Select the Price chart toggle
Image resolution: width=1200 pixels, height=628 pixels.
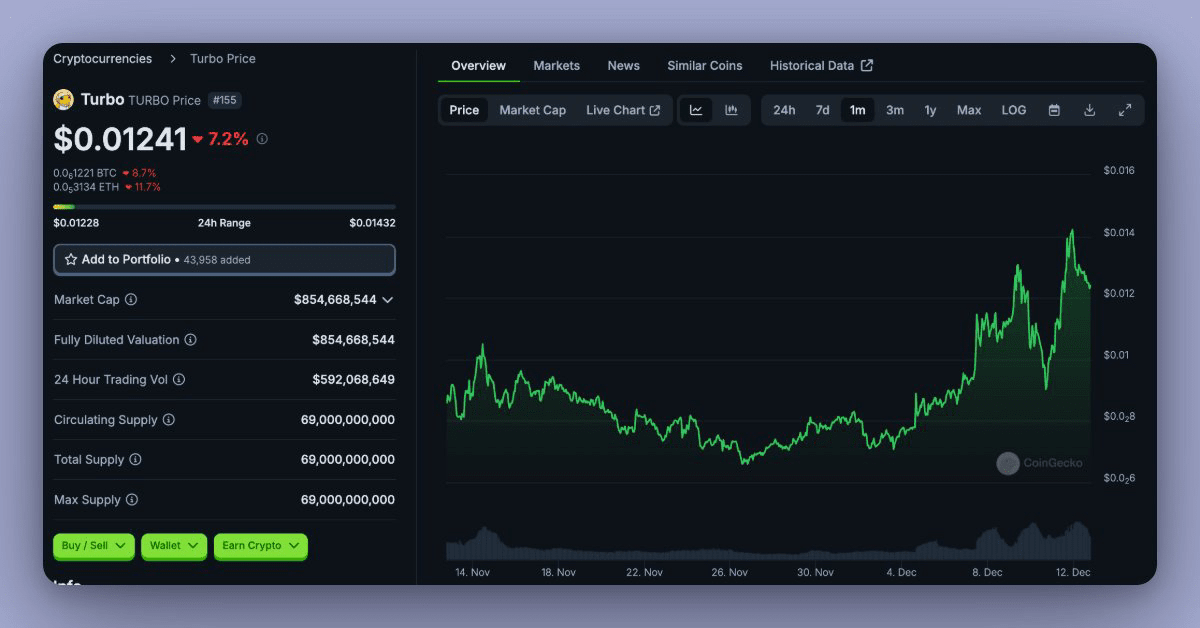464,110
